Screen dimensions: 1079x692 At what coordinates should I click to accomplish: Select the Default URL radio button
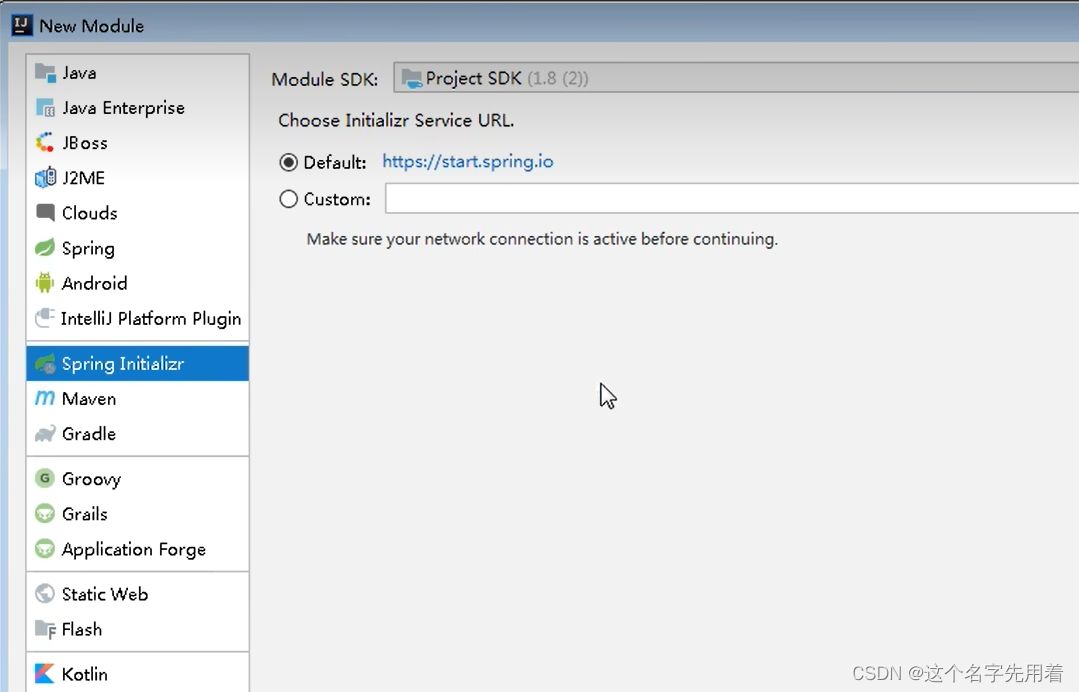[289, 162]
